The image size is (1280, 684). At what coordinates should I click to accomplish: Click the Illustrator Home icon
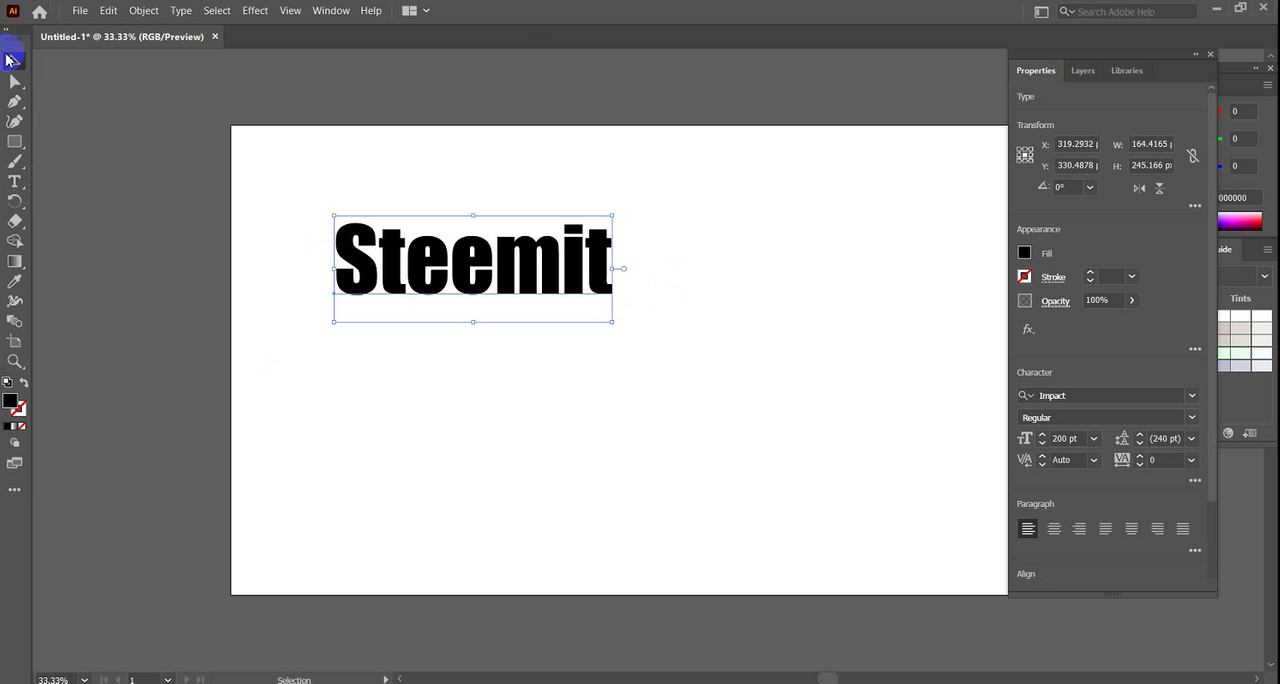pos(39,12)
